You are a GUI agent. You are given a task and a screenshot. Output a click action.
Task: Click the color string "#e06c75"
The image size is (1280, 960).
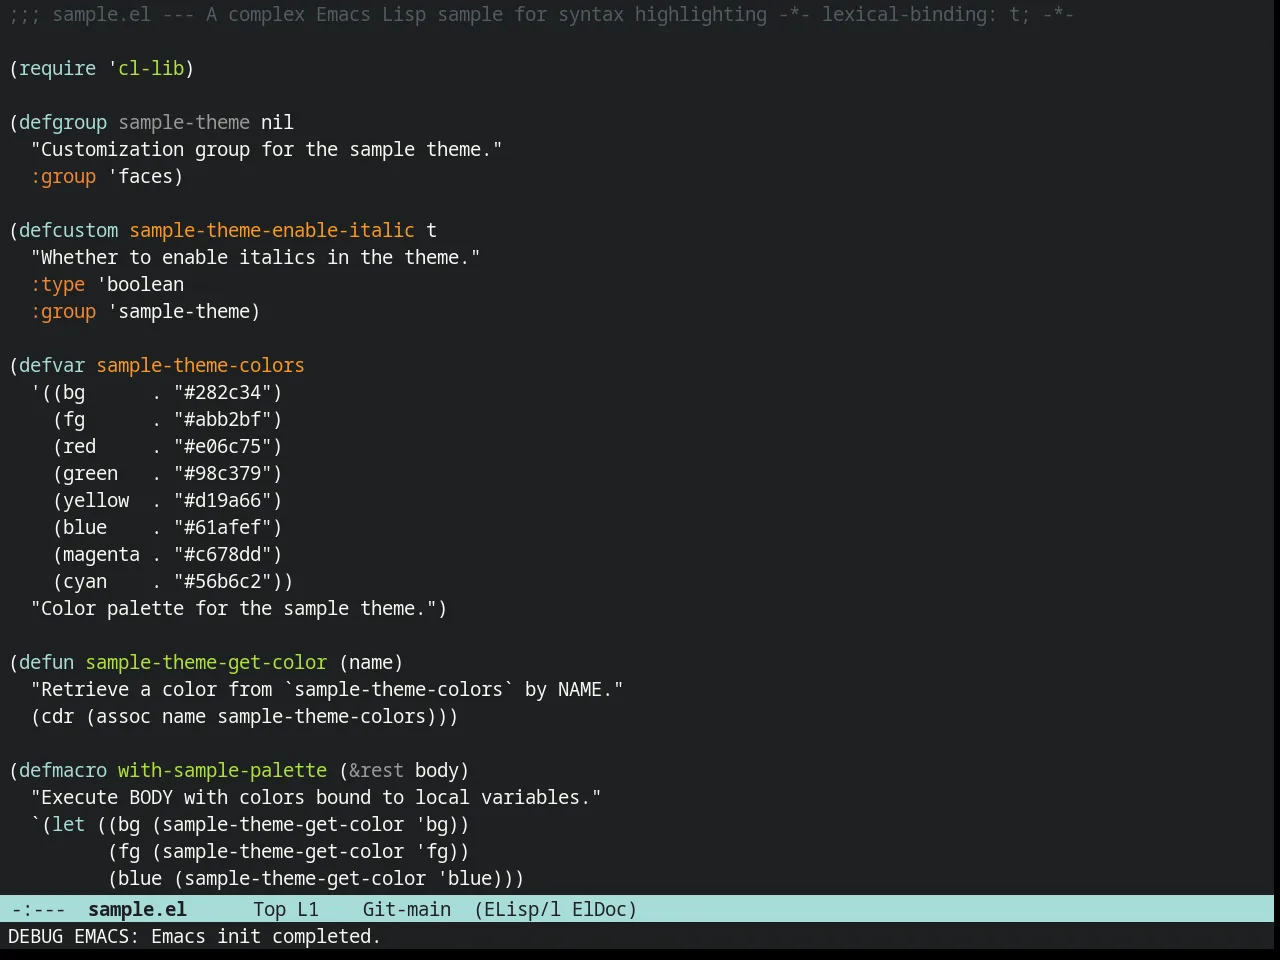(223, 446)
